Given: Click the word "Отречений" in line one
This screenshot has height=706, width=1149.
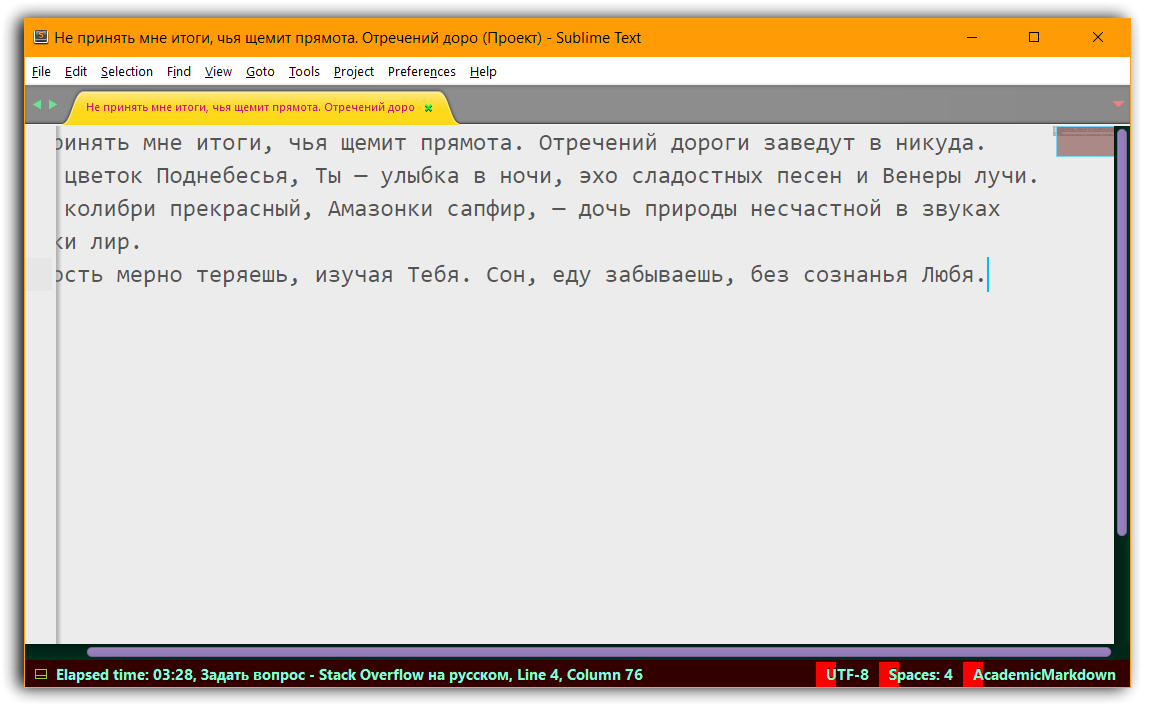Looking at the screenshot, I should click(x=598, y=143).
